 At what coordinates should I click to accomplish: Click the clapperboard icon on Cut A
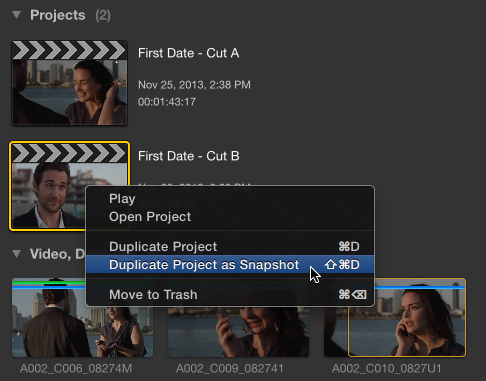pos(69,50)
